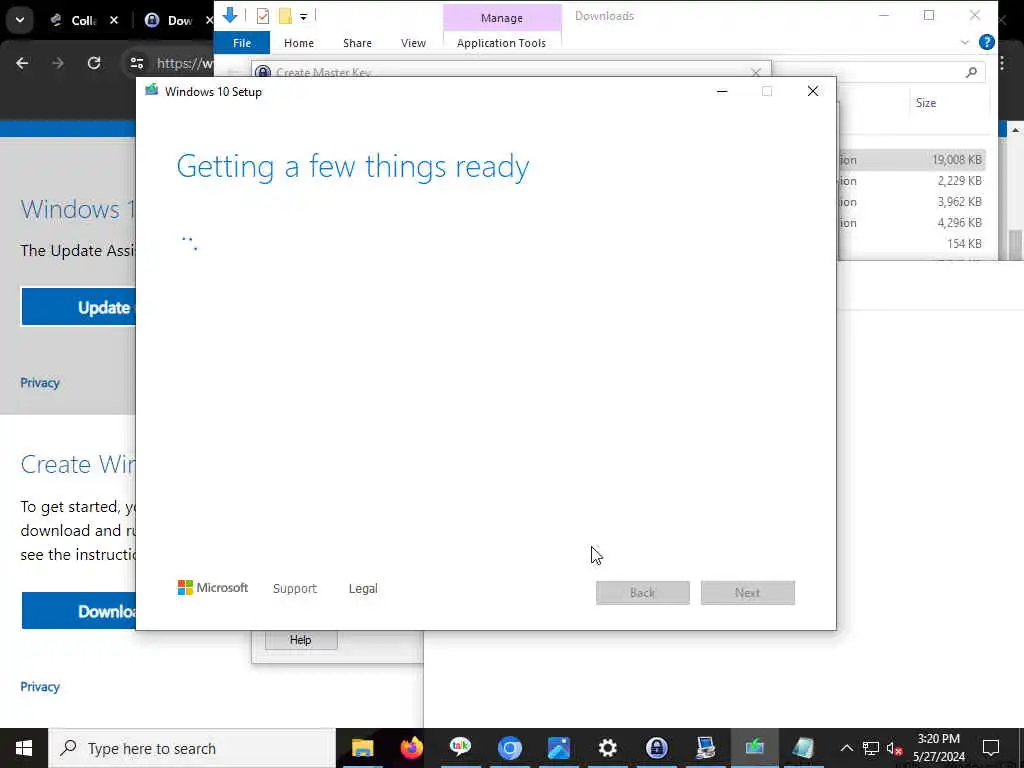This screenshot has height=768, width=1024.
Task: Open the Talk chat app in taskbar
Action: click(x=460, y=748)
